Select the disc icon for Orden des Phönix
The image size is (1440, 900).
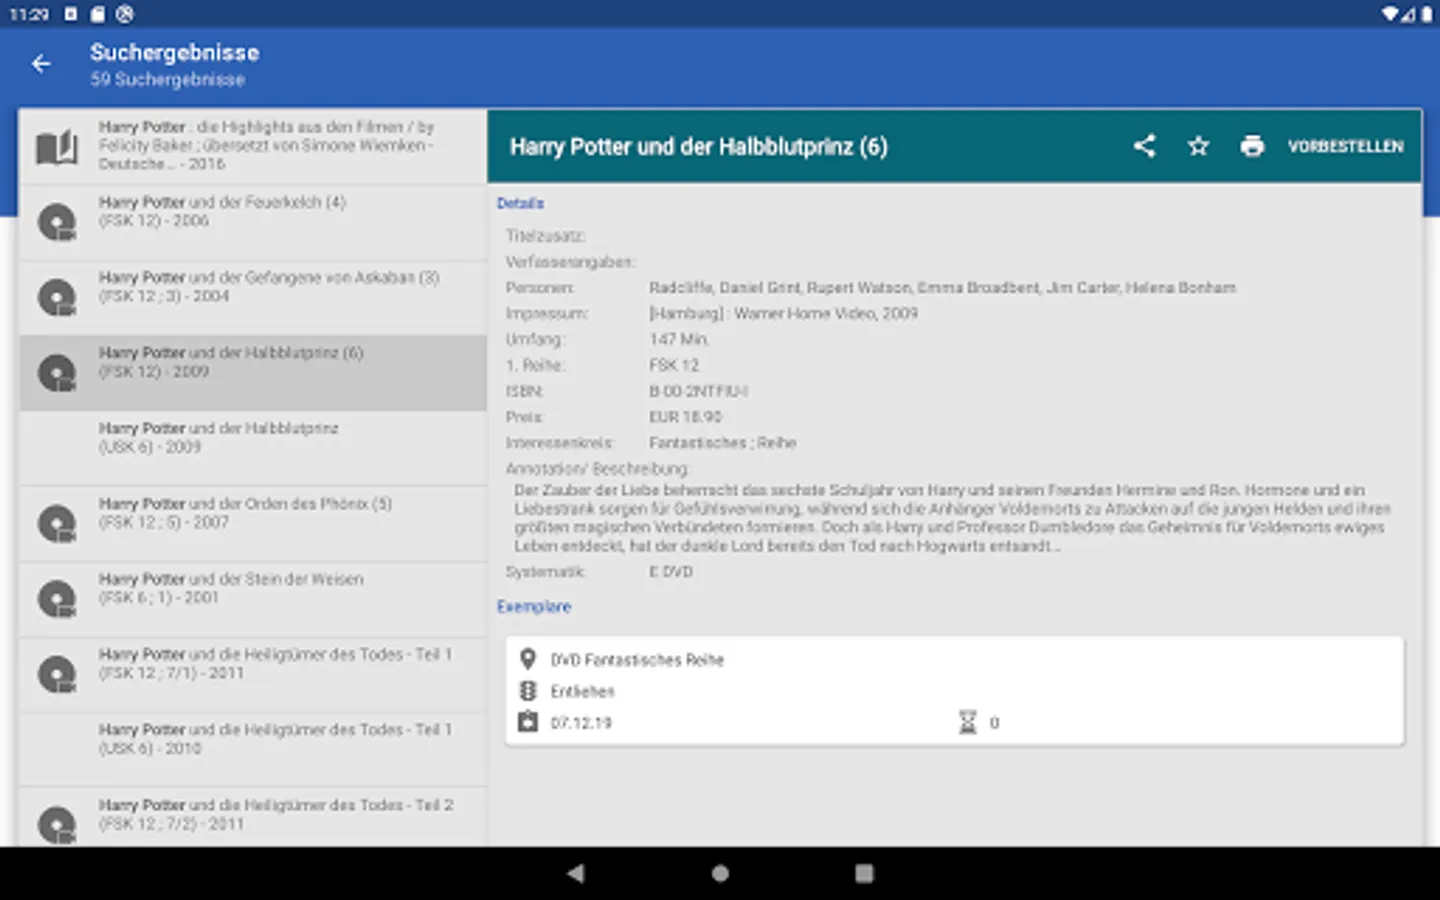pyautogui.click(x=57, y=523)
